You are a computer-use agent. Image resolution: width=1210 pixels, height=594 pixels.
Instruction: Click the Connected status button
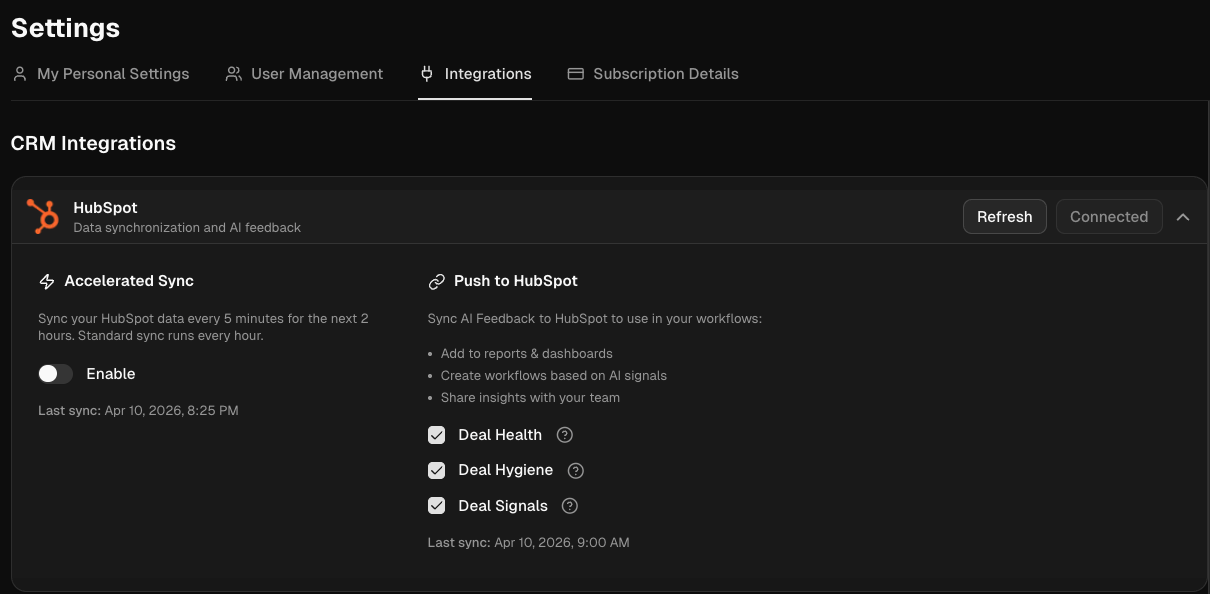click(1108, 217)
